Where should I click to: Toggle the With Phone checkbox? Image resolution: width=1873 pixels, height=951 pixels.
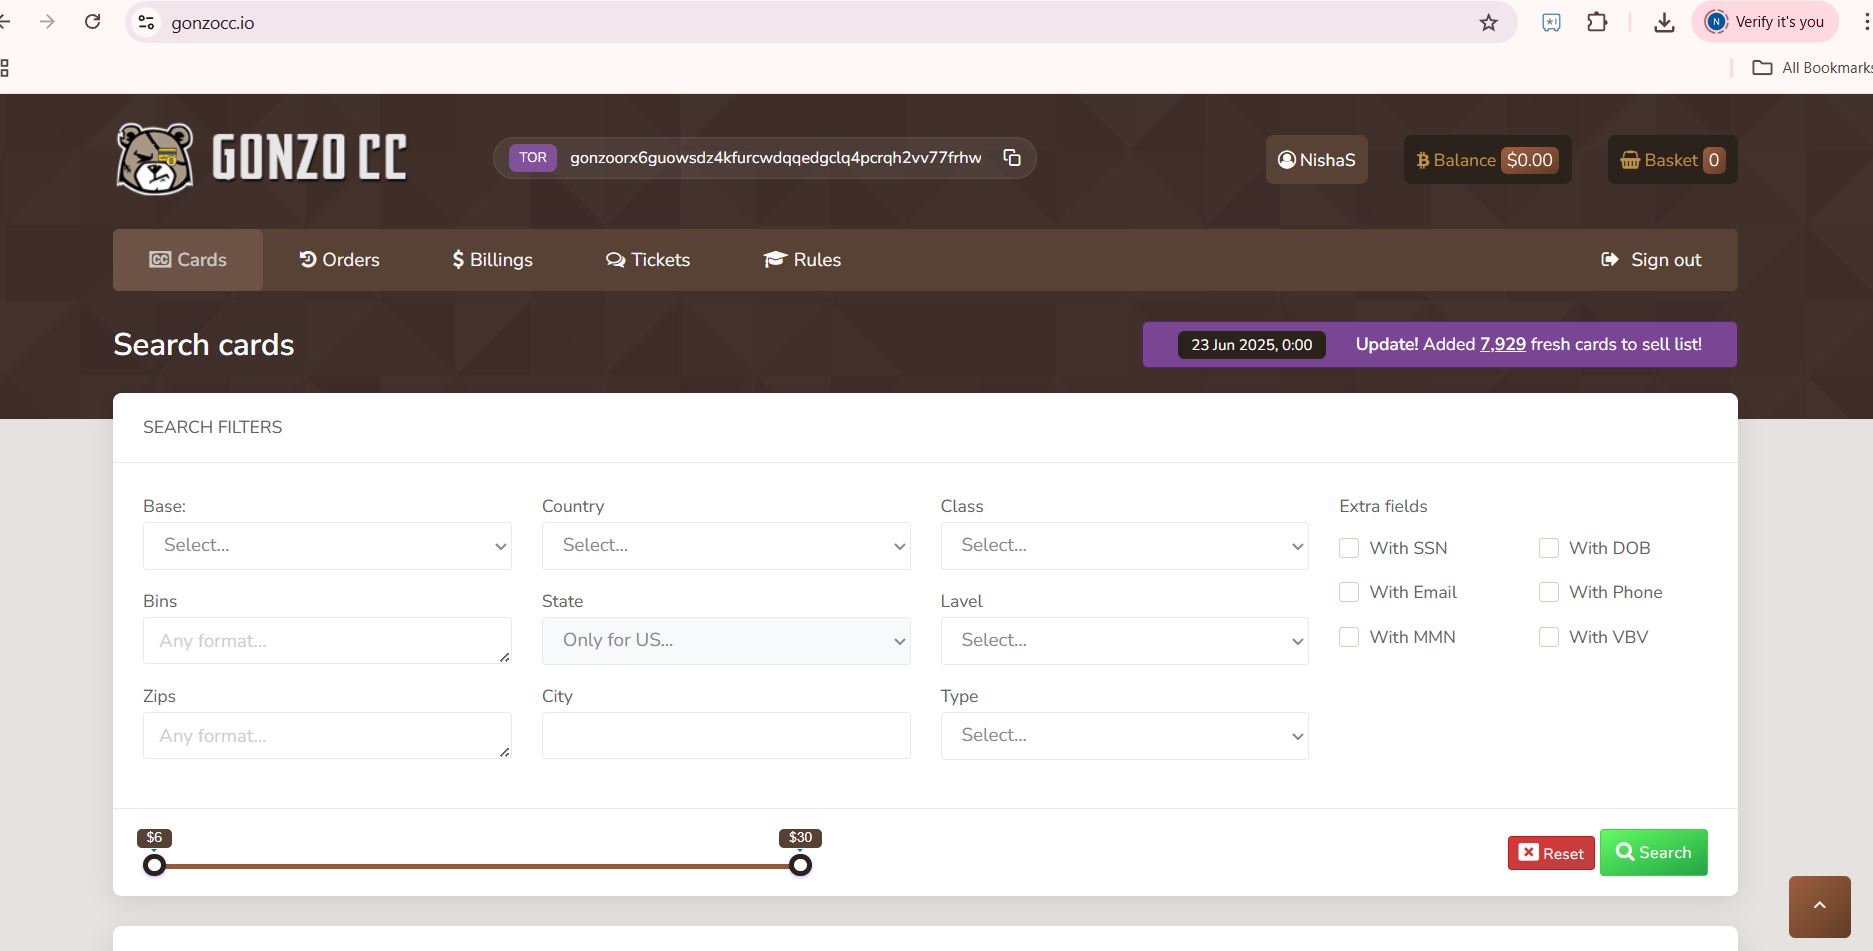point(1549,592)
